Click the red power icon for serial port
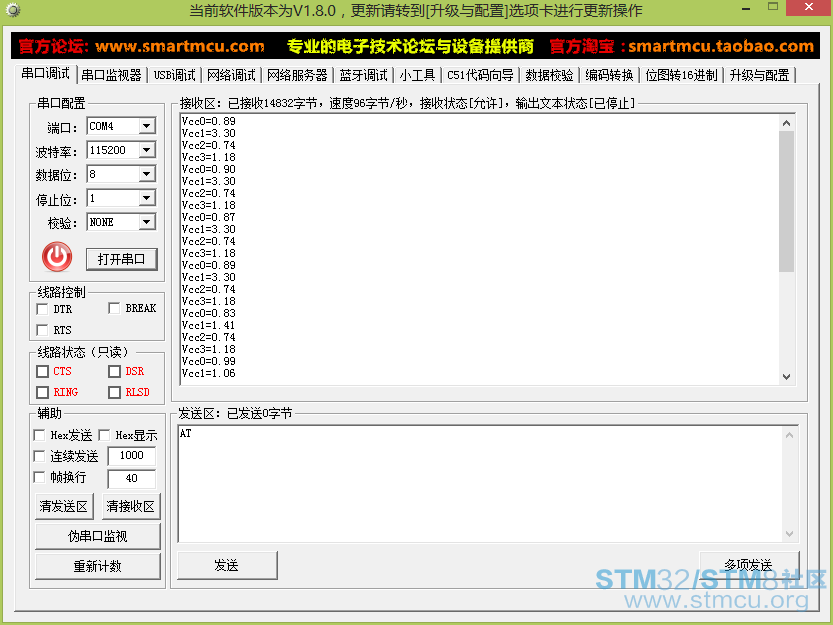Viewport: 833px width, 625px height. click(57, 257)
